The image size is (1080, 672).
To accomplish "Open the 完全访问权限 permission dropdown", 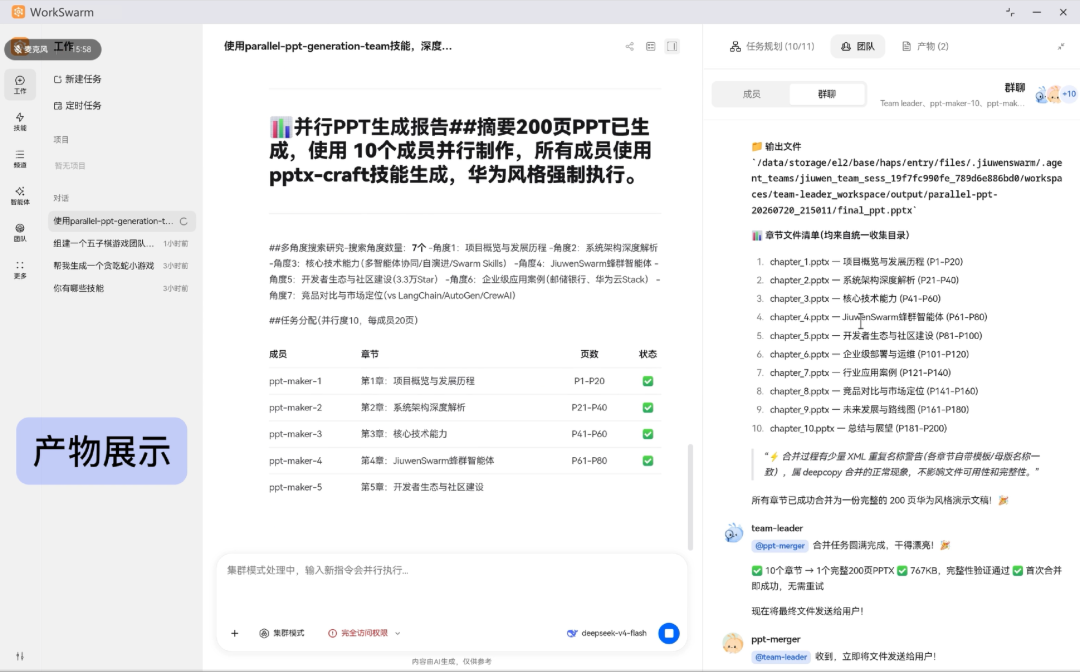I will [364, 633].
